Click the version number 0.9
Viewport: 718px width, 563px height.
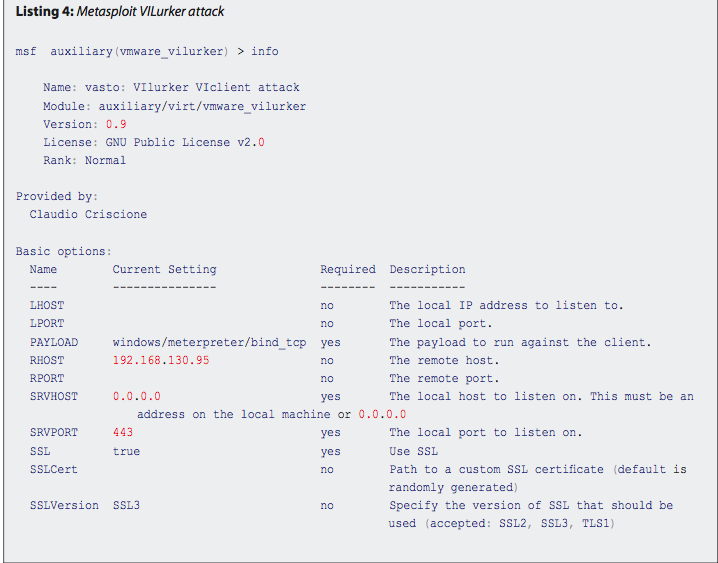click(116, 124)
